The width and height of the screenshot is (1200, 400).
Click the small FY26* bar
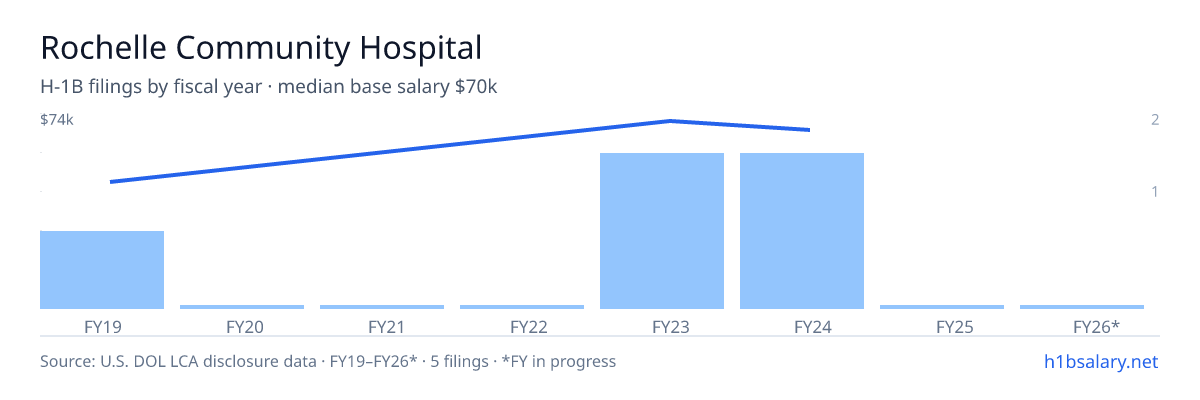coord(1082,307)
